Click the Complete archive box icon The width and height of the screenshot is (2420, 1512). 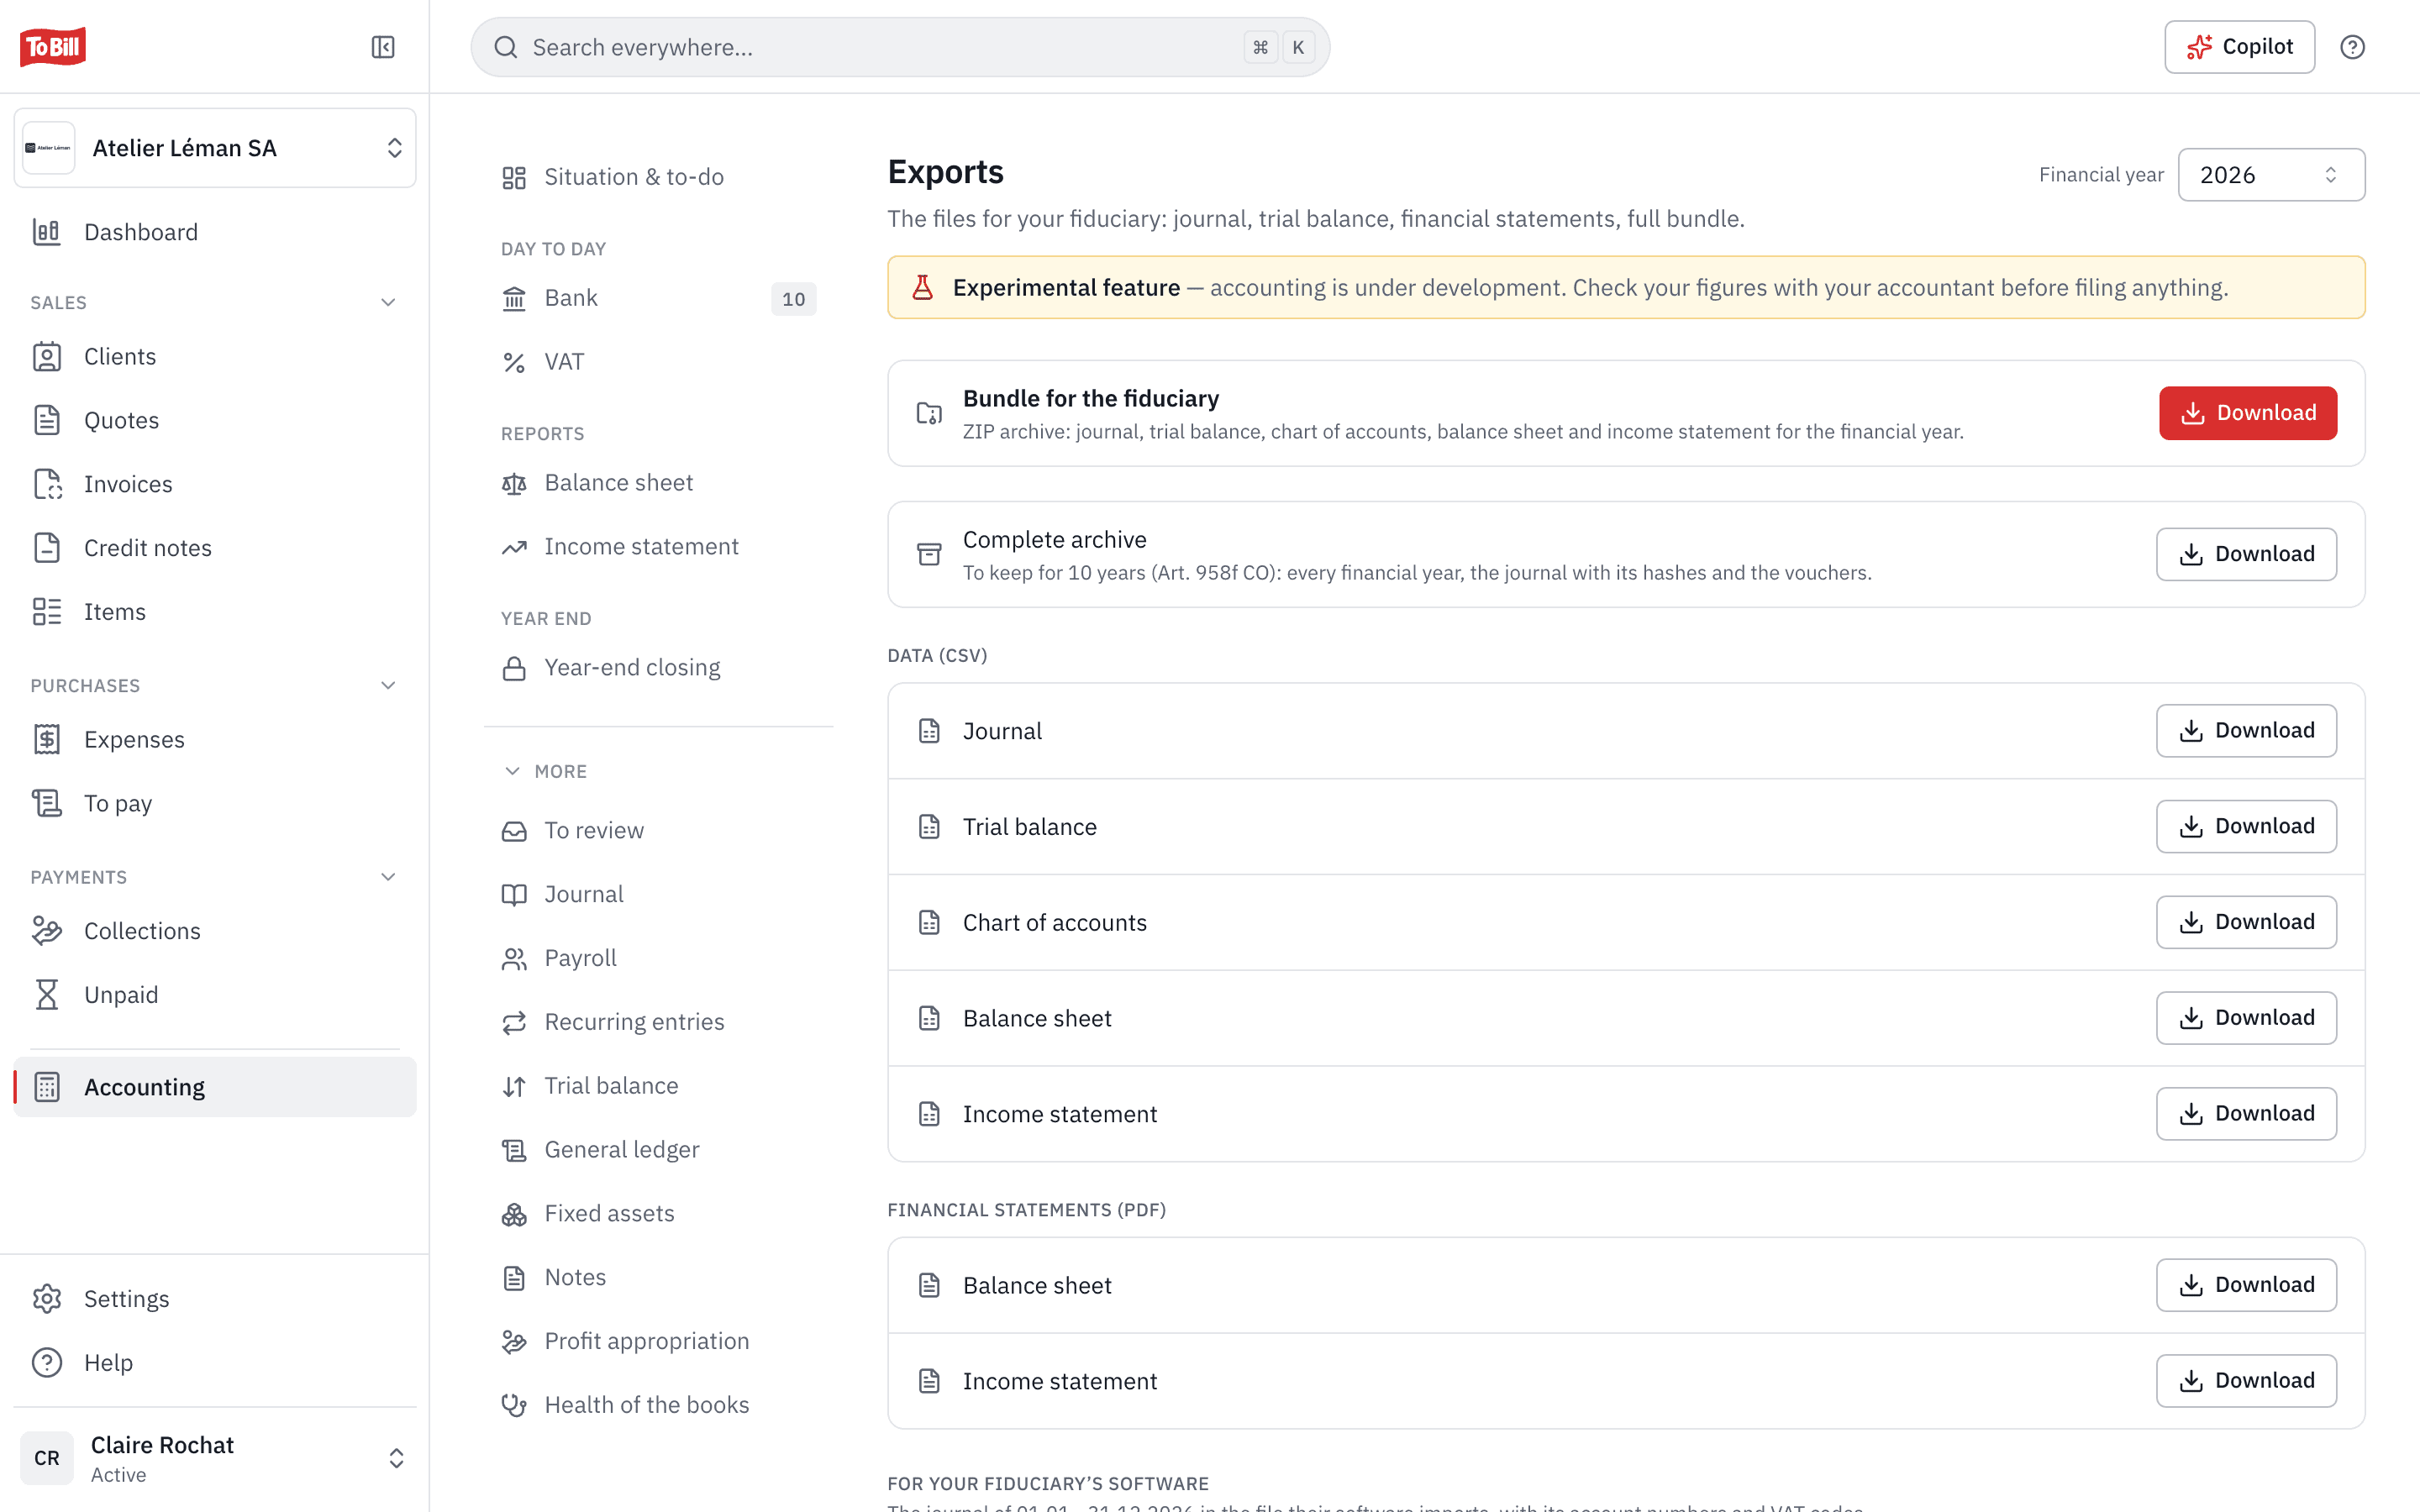929,554
